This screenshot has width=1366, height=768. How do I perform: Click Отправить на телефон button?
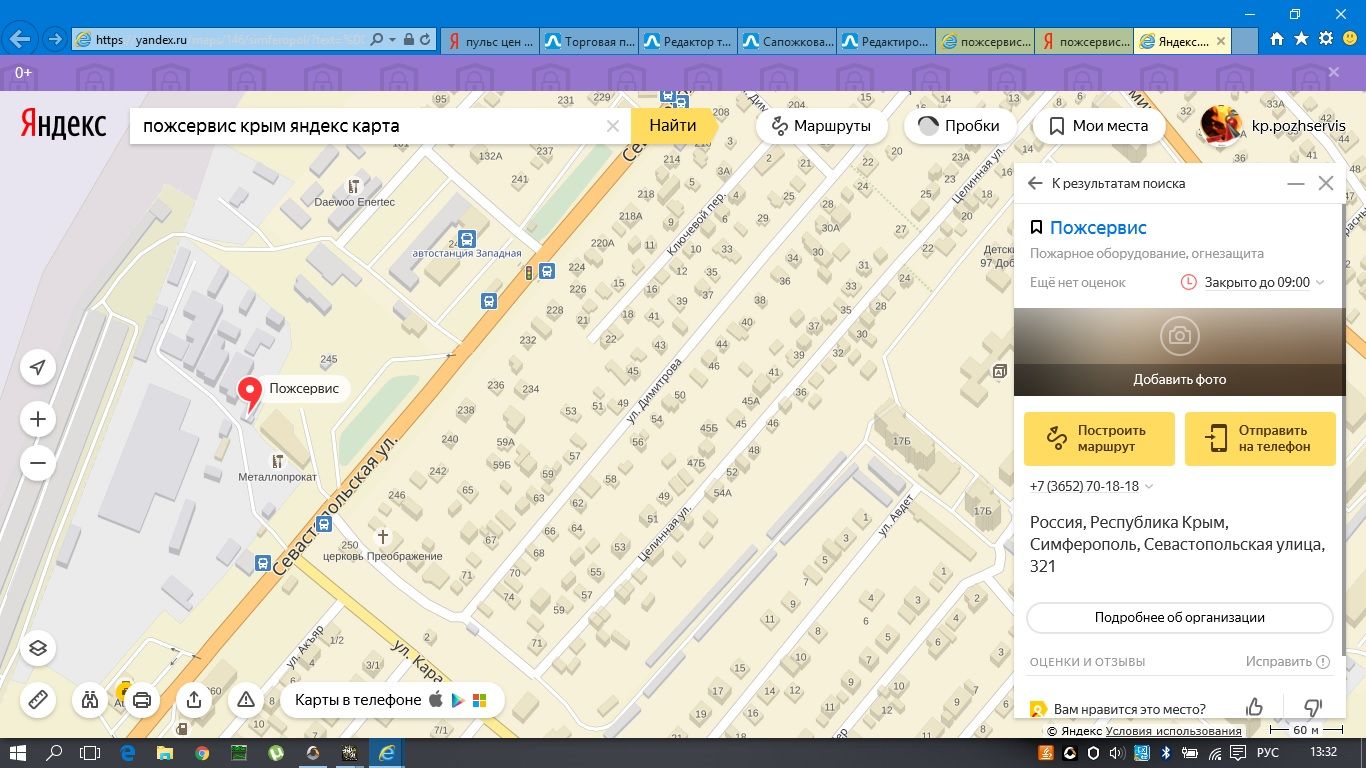click(1260, 439)
